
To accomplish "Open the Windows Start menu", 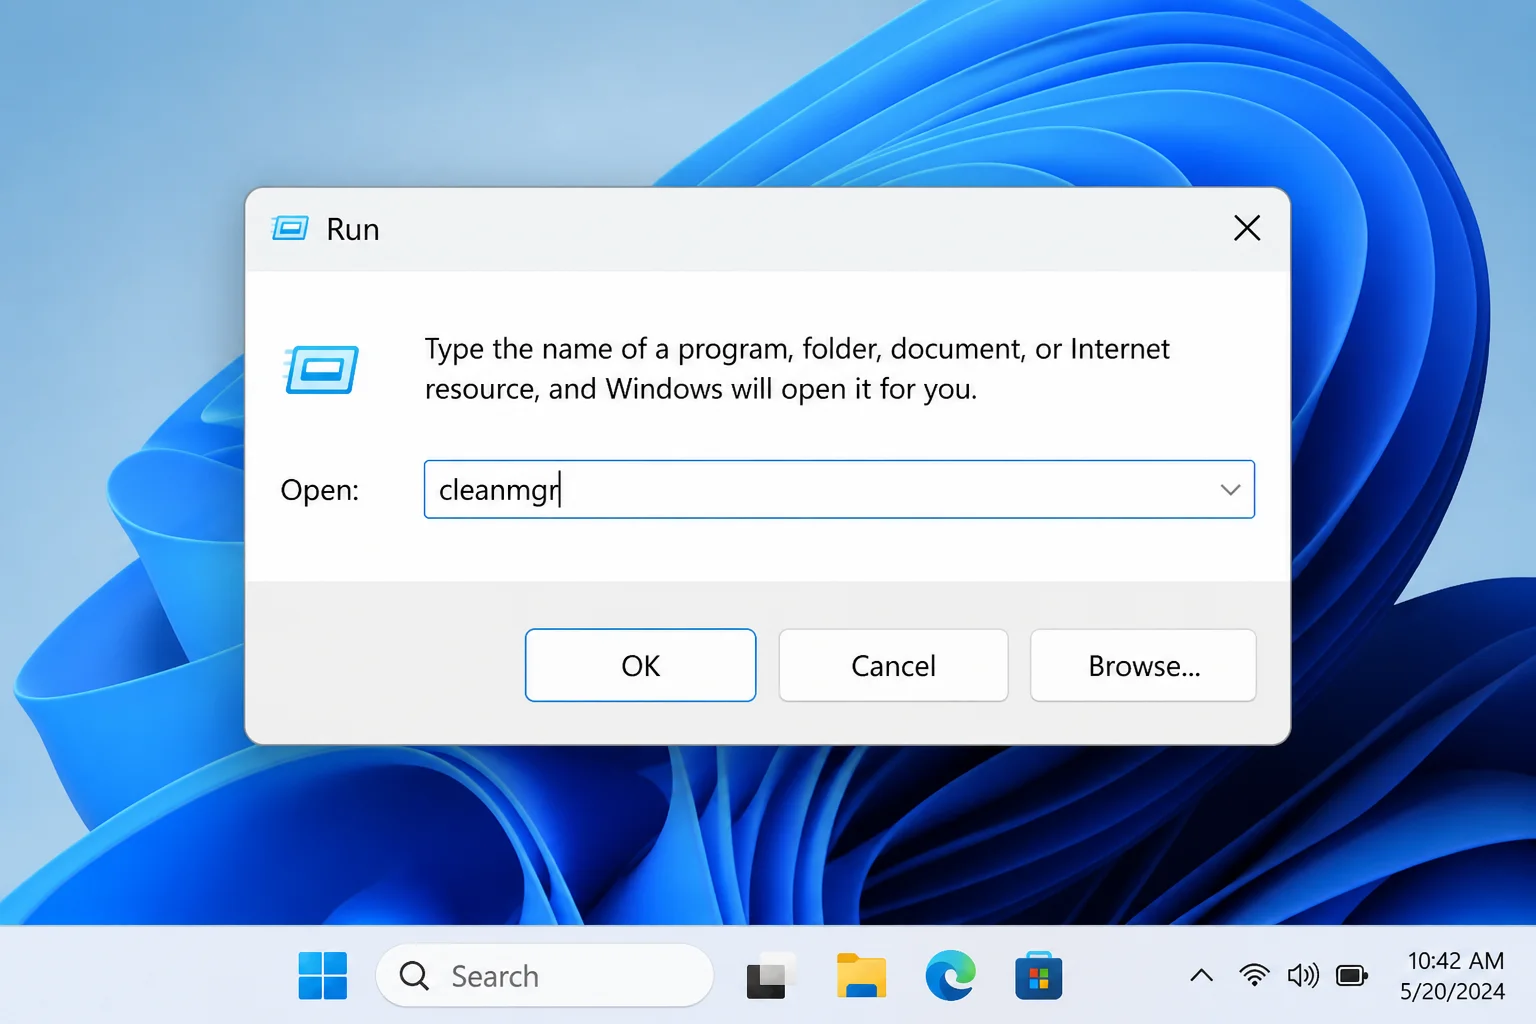I will pyautogui.click(x=323, y=975).
